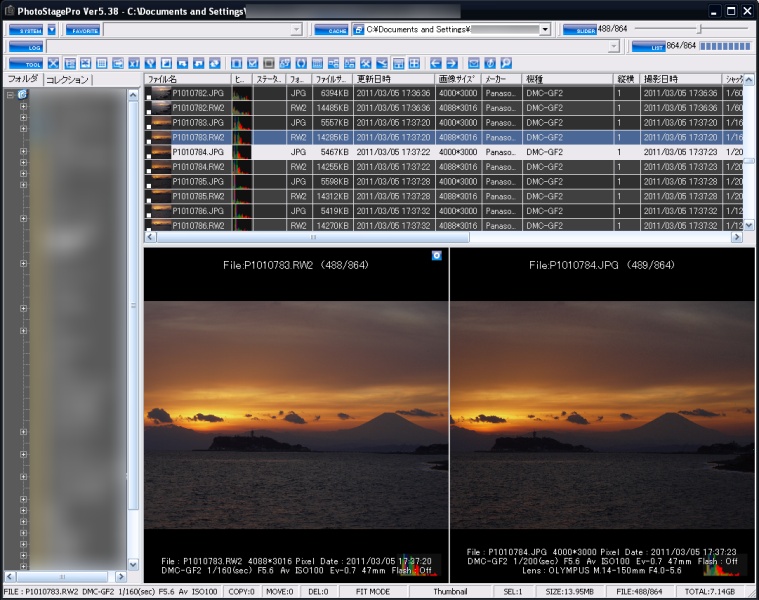Tick the mark box on P1010782.RW2 row
This screenshot has width=759, height=600.
[149, 112]
